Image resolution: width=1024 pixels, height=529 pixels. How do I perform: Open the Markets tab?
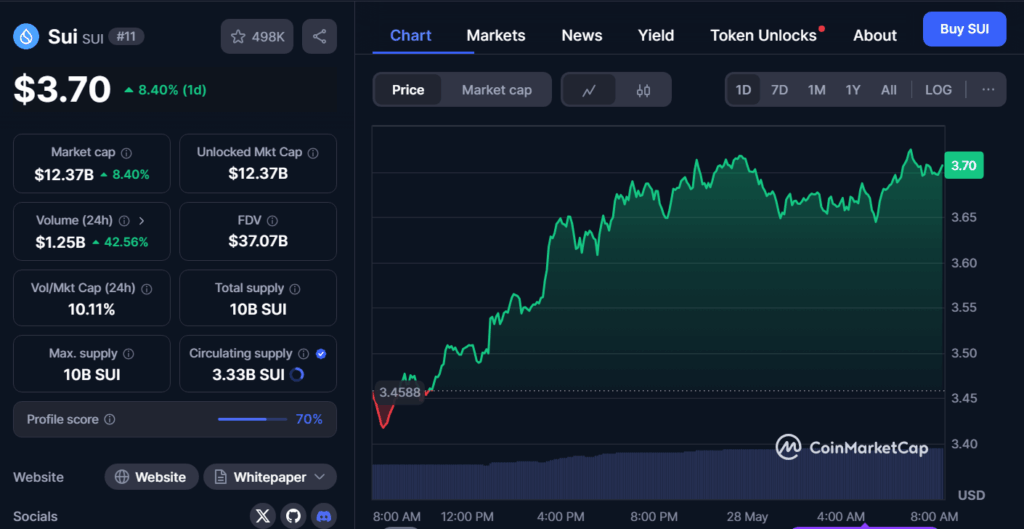pos(496,35)
